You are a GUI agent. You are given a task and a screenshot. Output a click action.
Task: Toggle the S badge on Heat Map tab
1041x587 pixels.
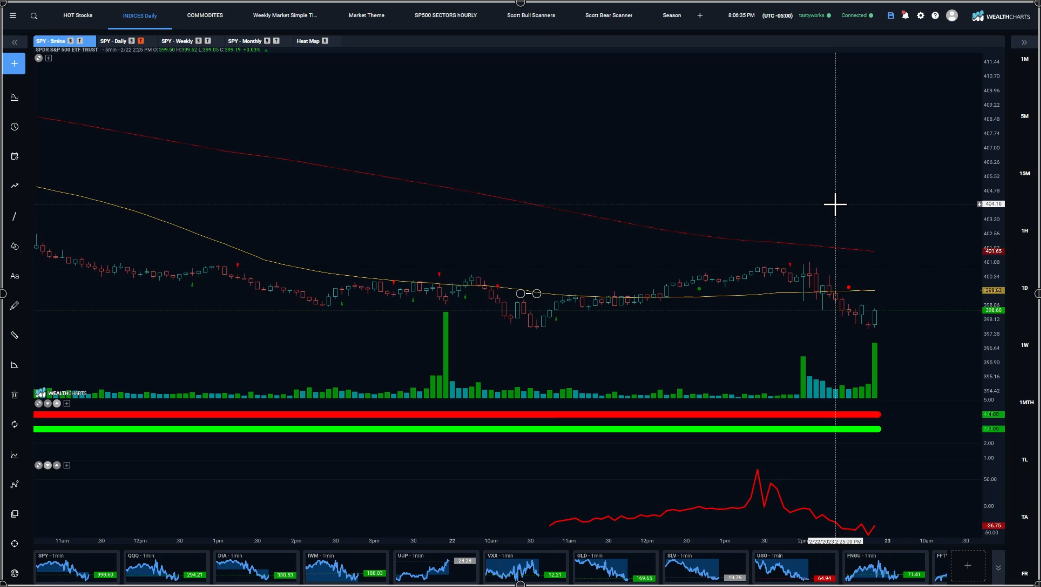pyautogui.click(x=325, y=41)
